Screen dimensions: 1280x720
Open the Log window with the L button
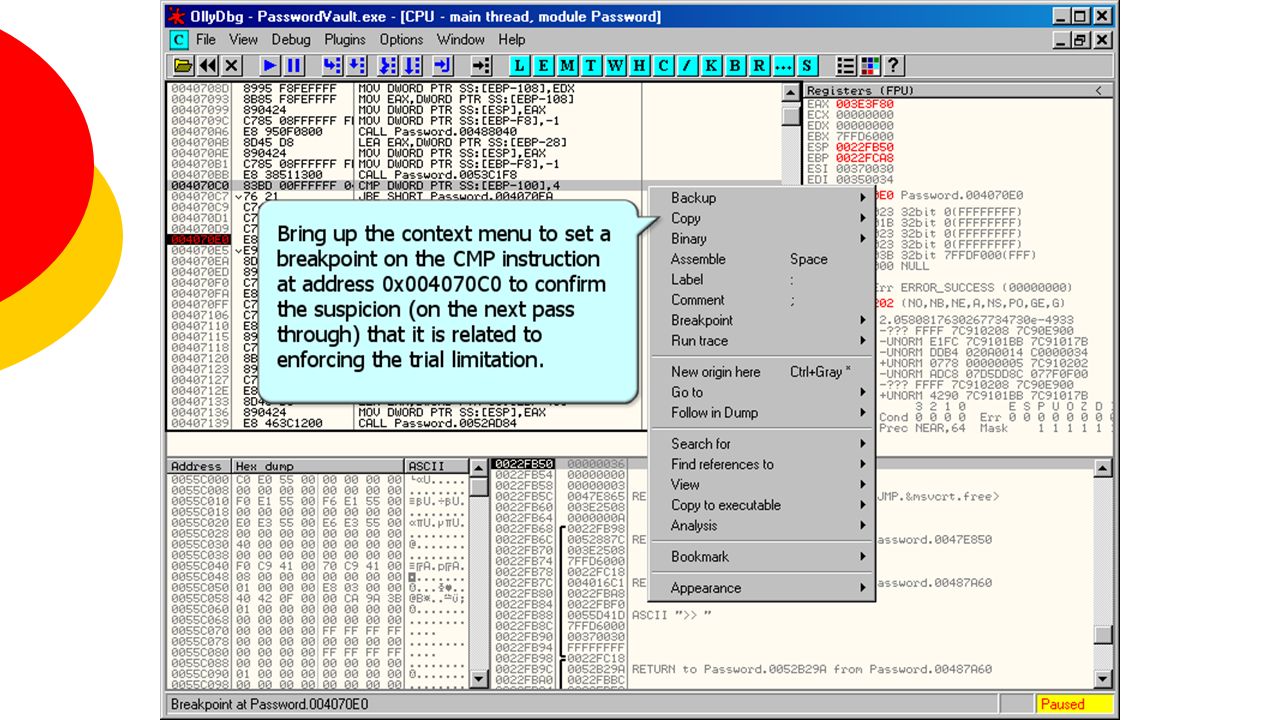click(x=520, y=66)
